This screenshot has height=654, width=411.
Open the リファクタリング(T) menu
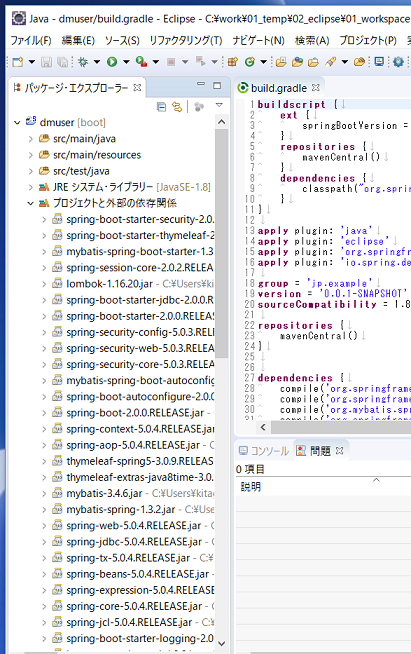[186, 40]
